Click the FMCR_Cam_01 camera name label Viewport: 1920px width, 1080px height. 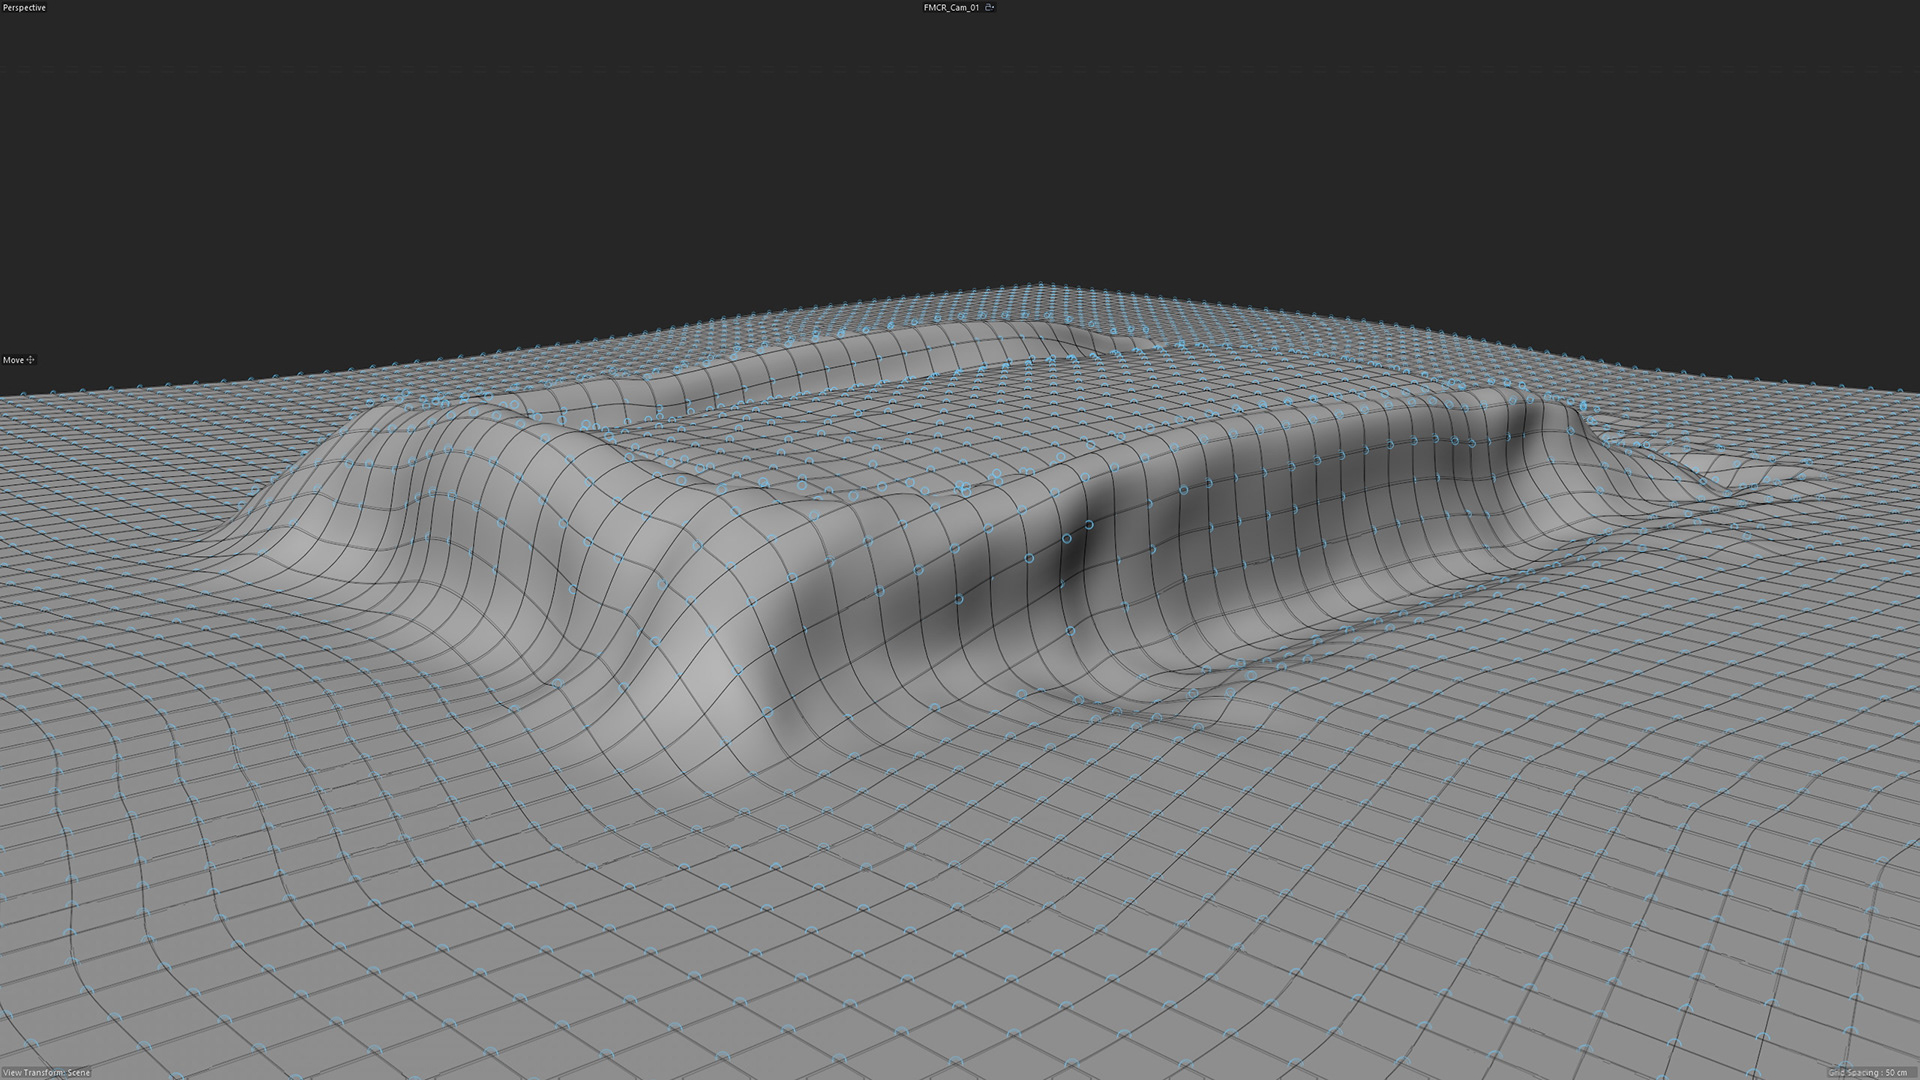click(x=951, y=7)
